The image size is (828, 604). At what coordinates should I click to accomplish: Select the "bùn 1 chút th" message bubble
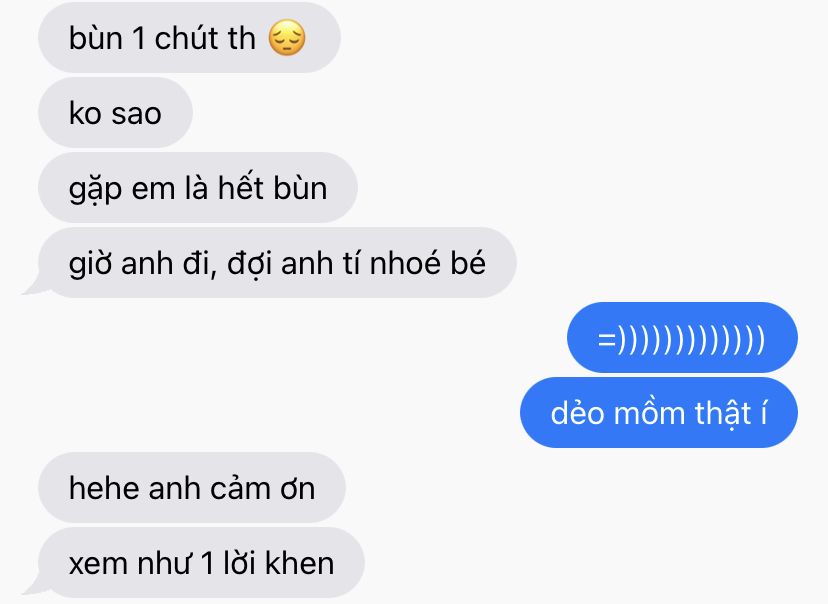tap(189, 37)
